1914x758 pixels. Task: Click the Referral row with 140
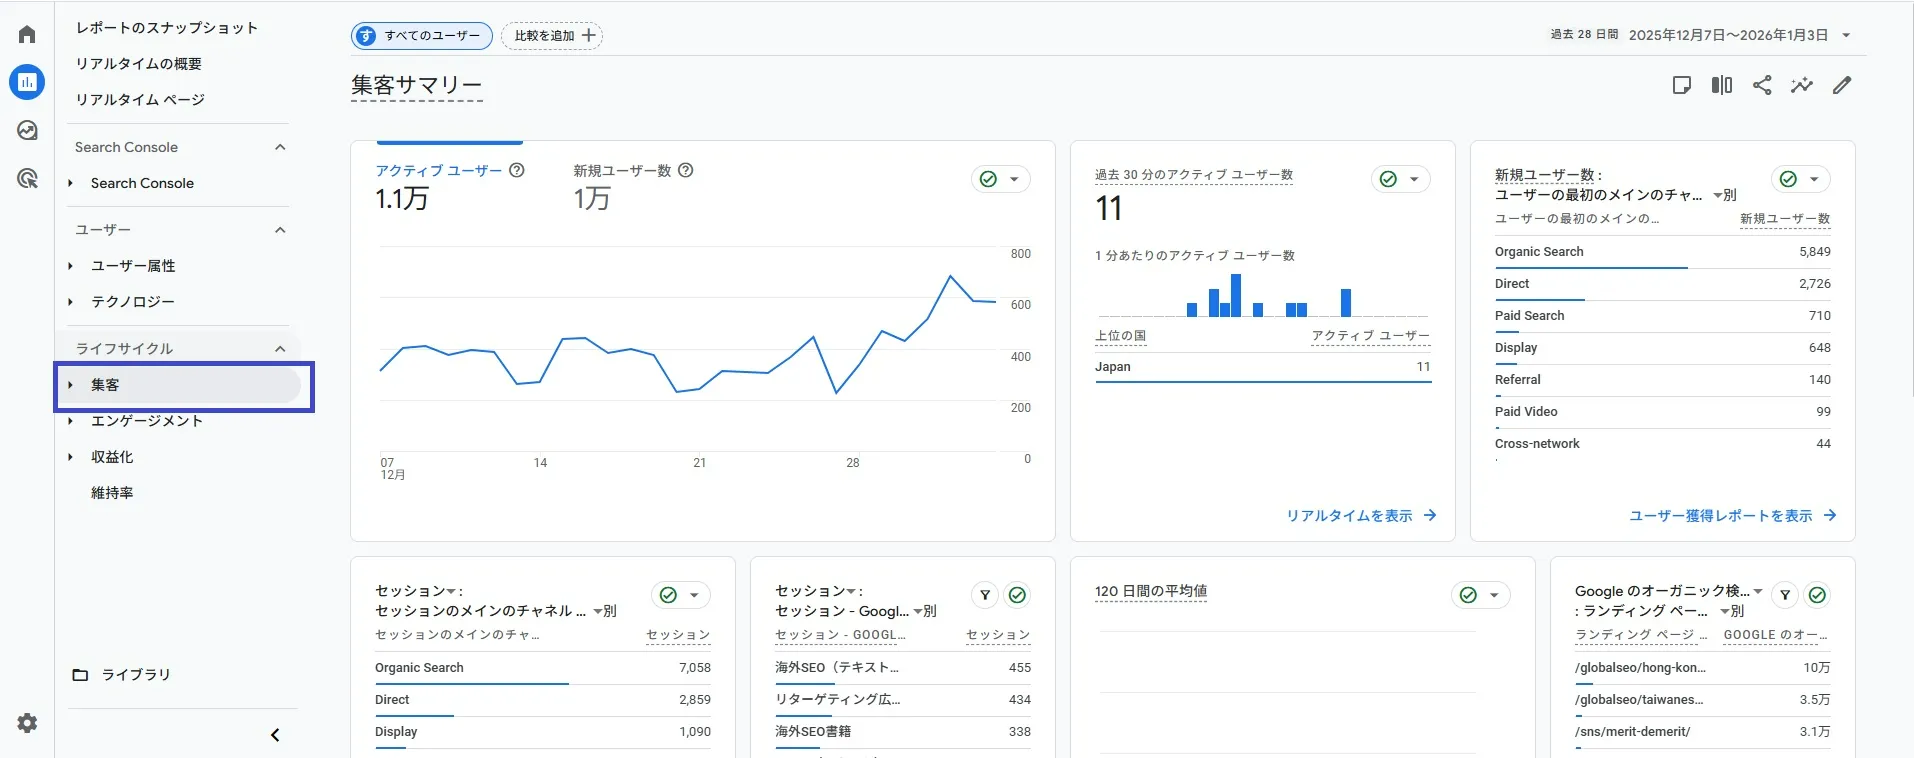coord(1662,380)
